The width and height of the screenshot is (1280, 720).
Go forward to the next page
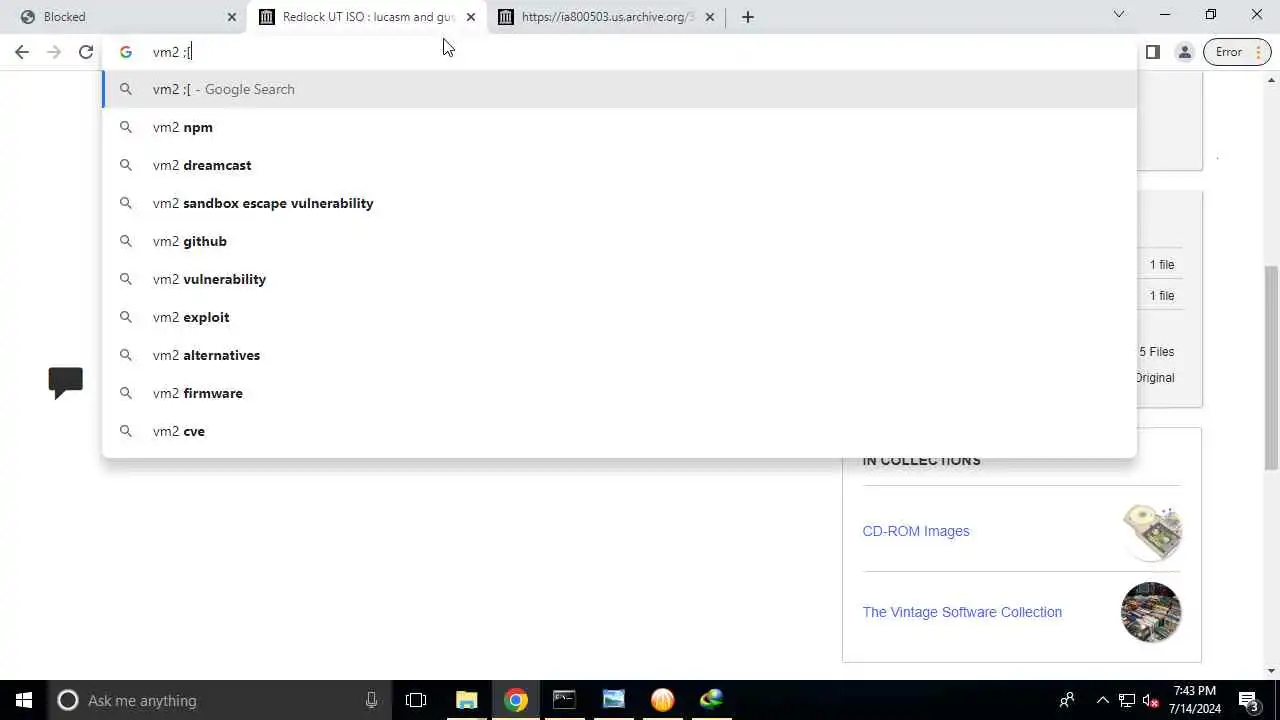55,52
